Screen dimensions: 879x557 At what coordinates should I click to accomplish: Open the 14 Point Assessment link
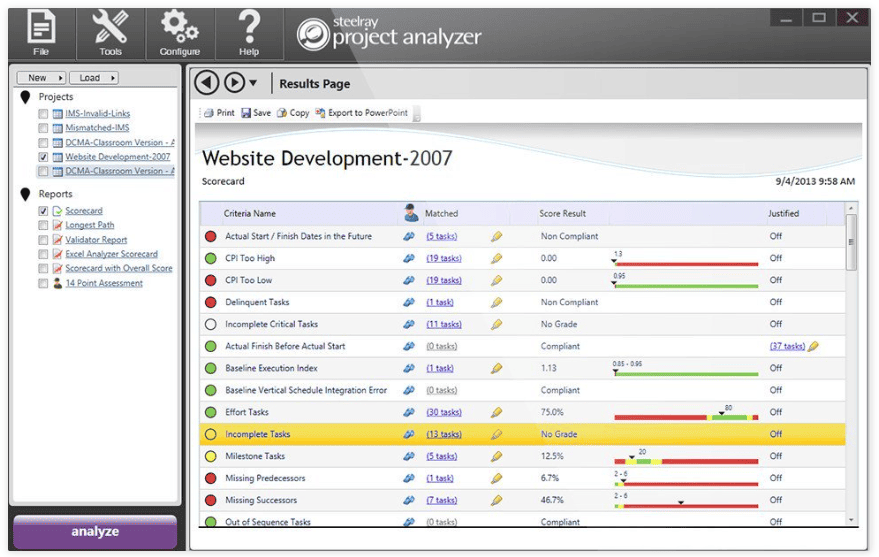[x=104, y=283]
